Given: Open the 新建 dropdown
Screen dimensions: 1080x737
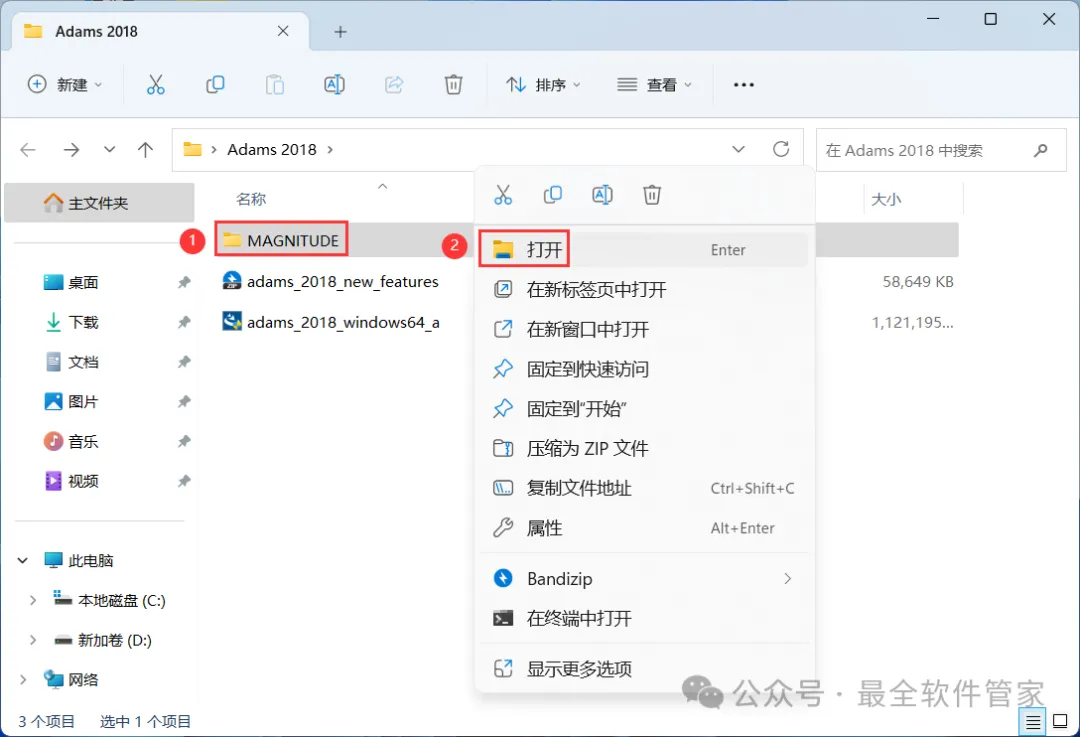Looking at the screenshot, I should coord(65,85).
